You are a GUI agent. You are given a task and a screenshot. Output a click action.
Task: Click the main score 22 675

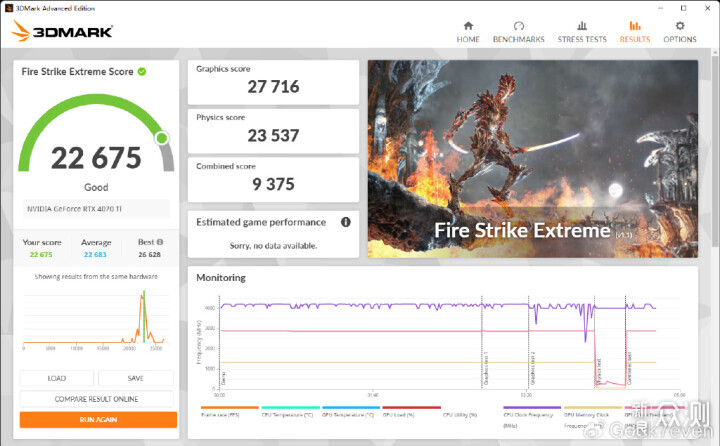(x=96, y=158)
